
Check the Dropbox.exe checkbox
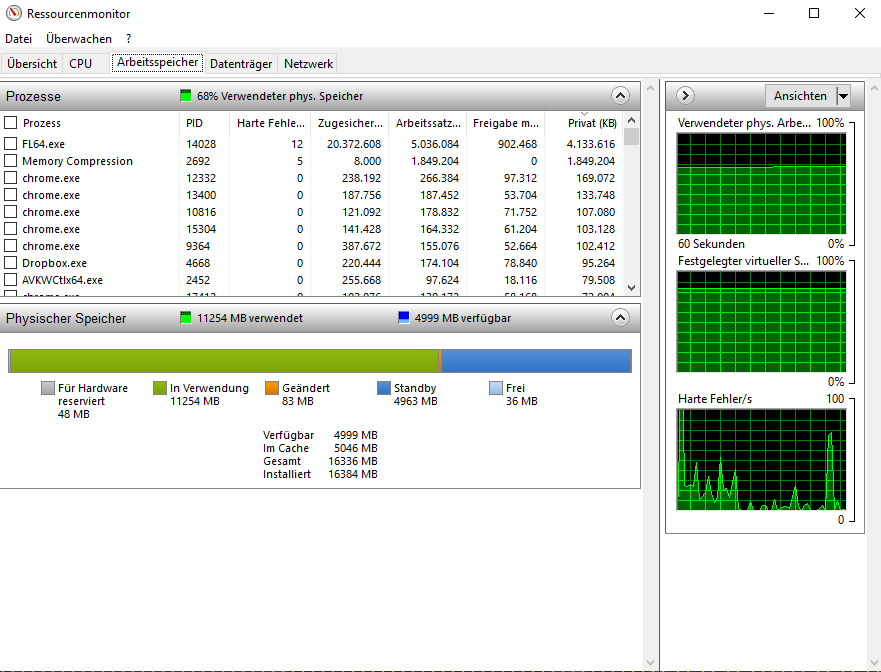[10, 263]
